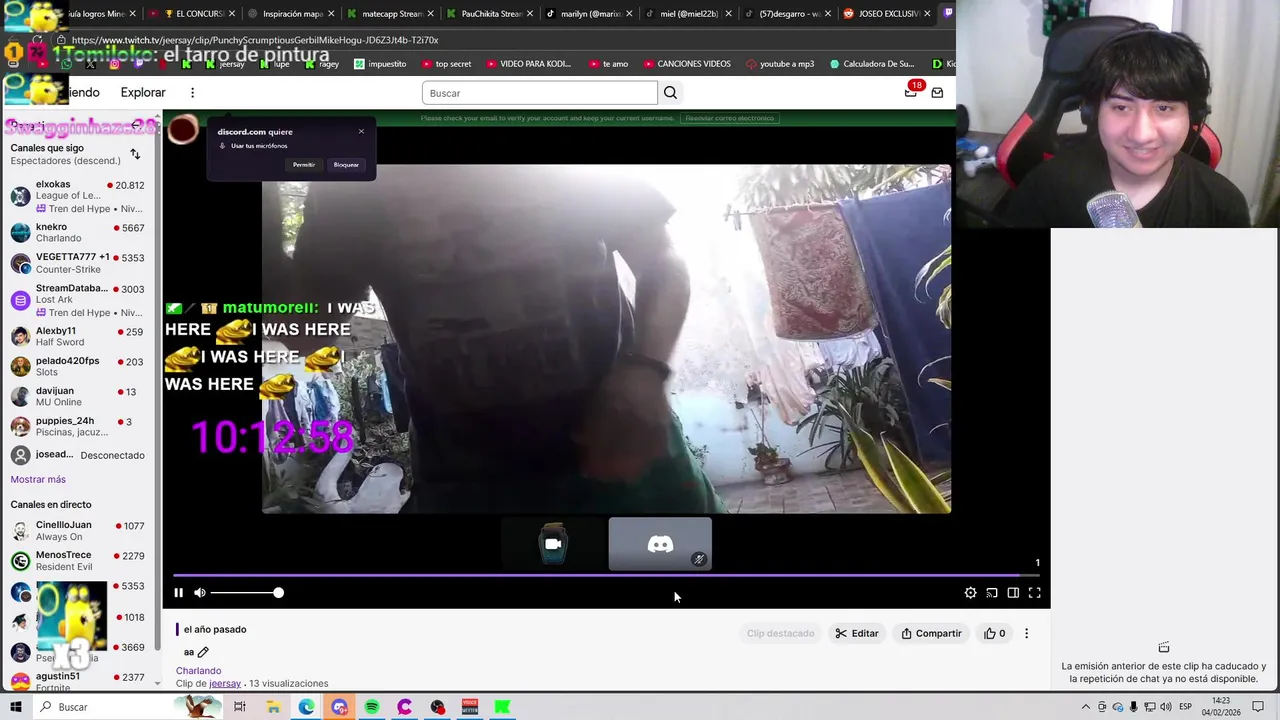Open File Explorer from taskbar
Viewport: 1280px width, 720px height.
point(273,707)
